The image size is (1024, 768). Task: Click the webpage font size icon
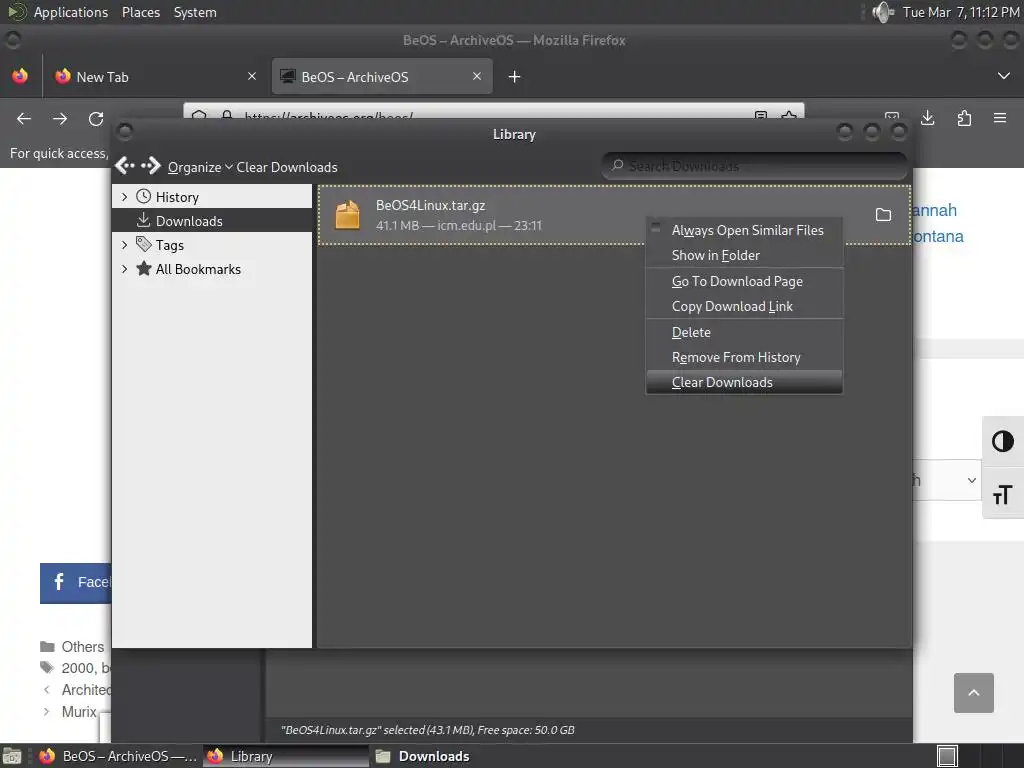[1002, 494]
